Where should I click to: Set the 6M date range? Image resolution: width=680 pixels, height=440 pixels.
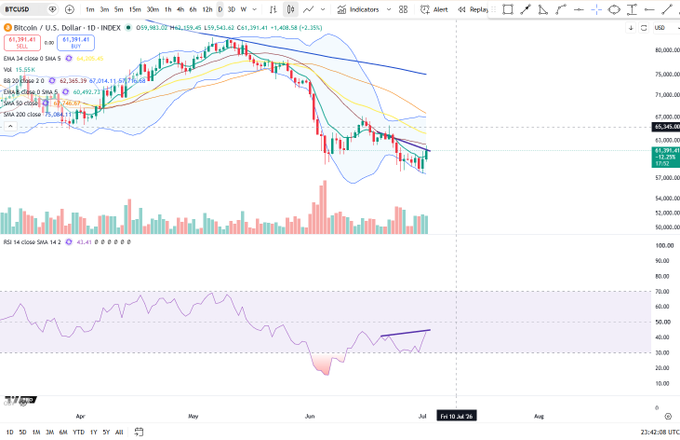pos(63,432)
